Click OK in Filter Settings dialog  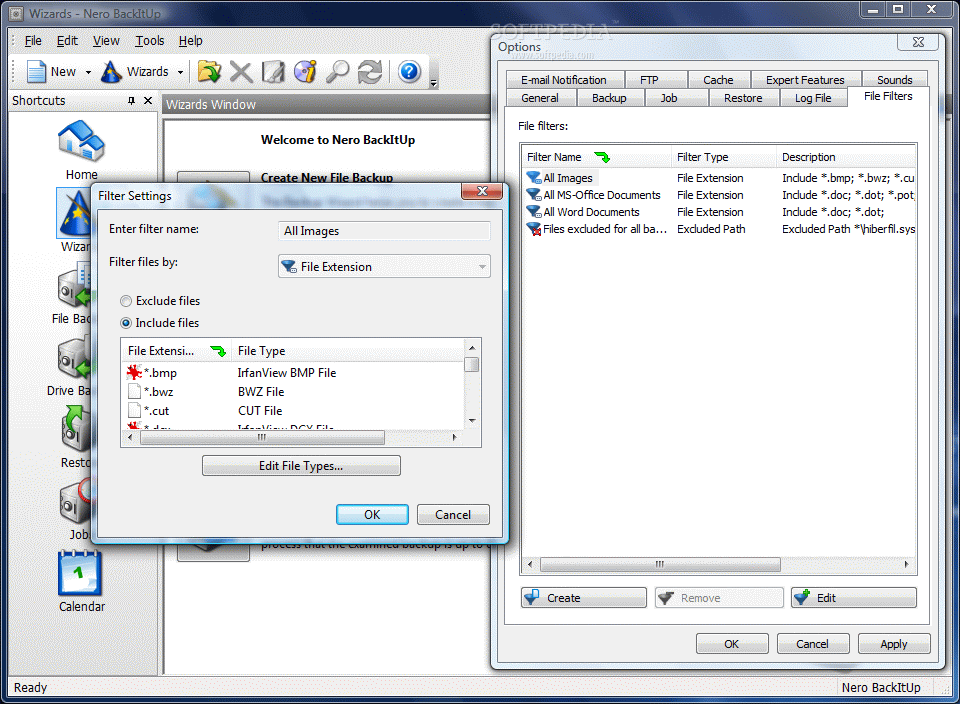372,515
